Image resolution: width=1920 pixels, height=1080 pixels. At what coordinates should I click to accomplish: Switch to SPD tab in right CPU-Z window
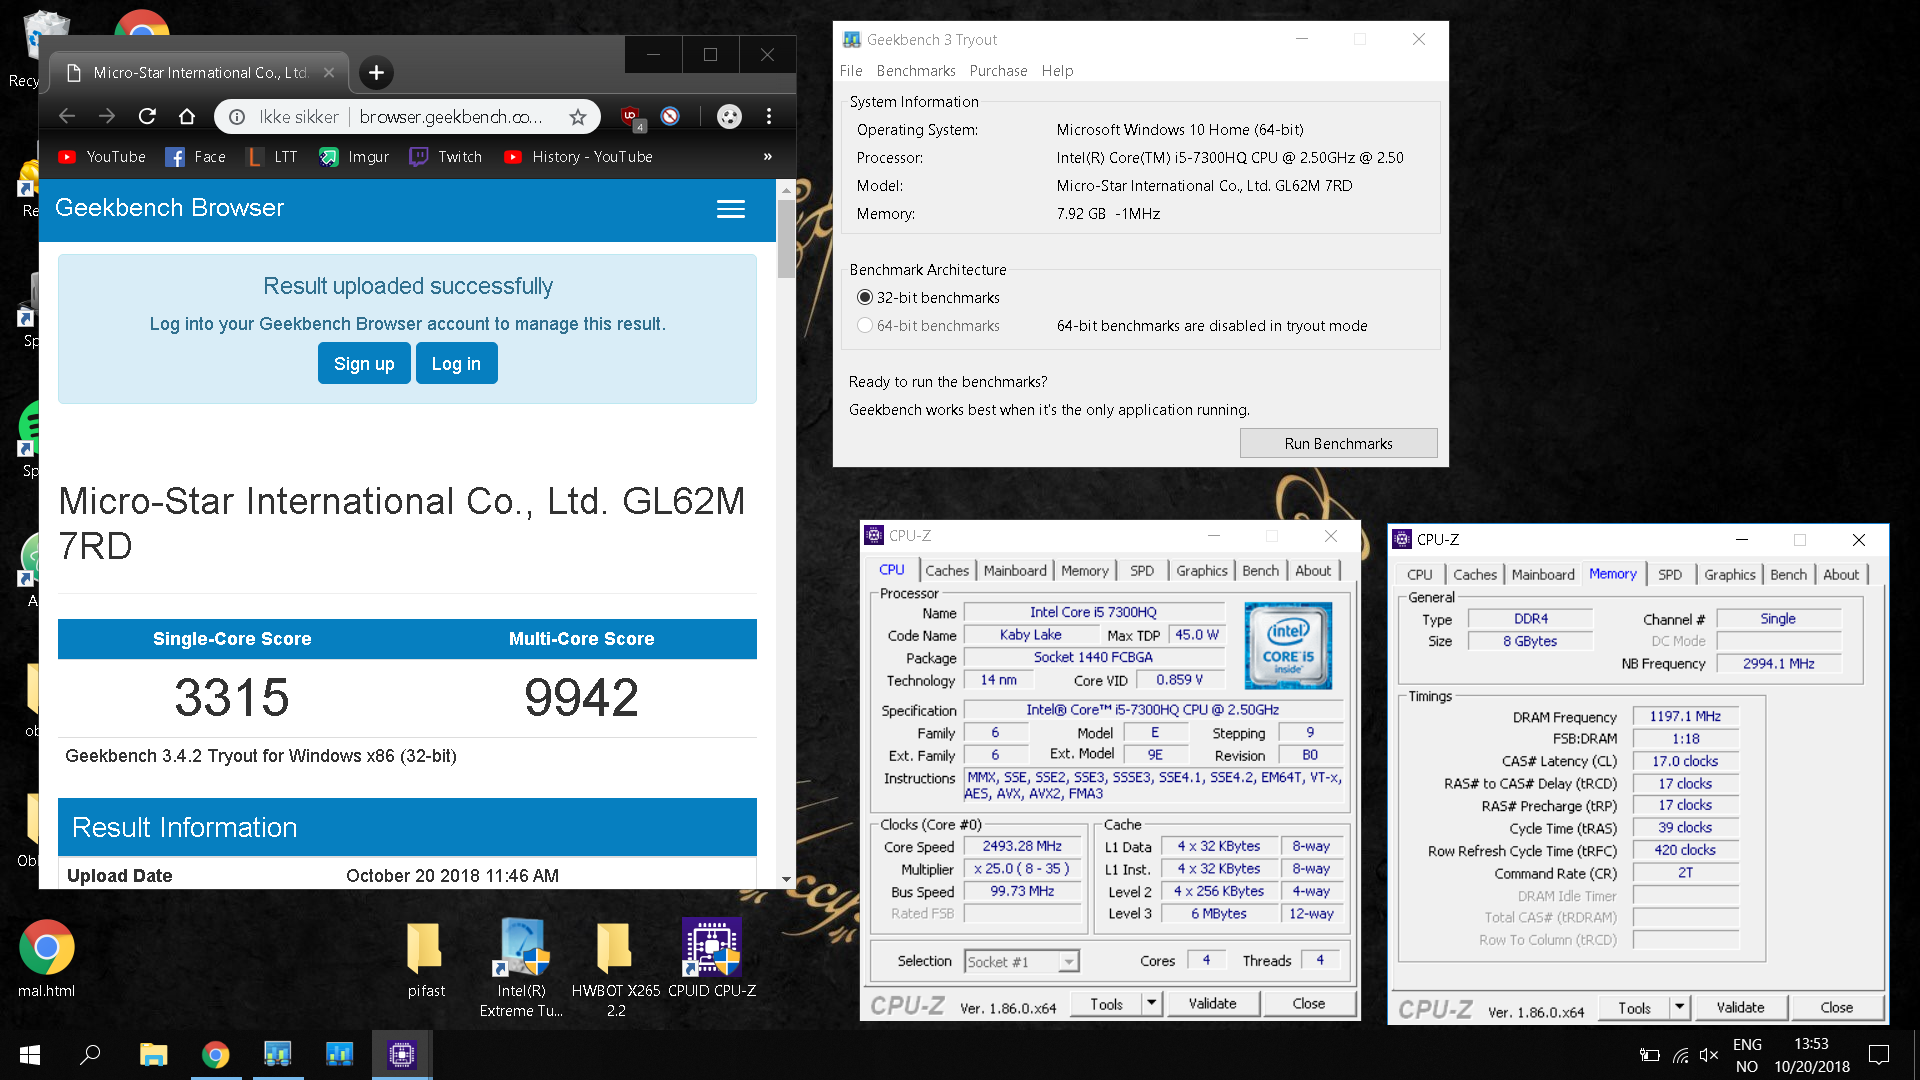click(x=1669, y=575)
